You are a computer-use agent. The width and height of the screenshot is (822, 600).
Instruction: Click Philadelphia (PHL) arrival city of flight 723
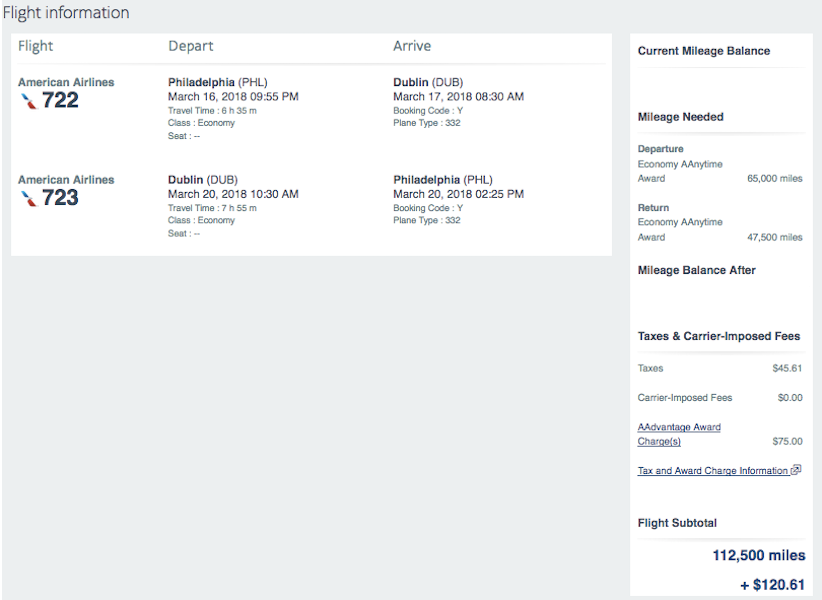point(443,180)
